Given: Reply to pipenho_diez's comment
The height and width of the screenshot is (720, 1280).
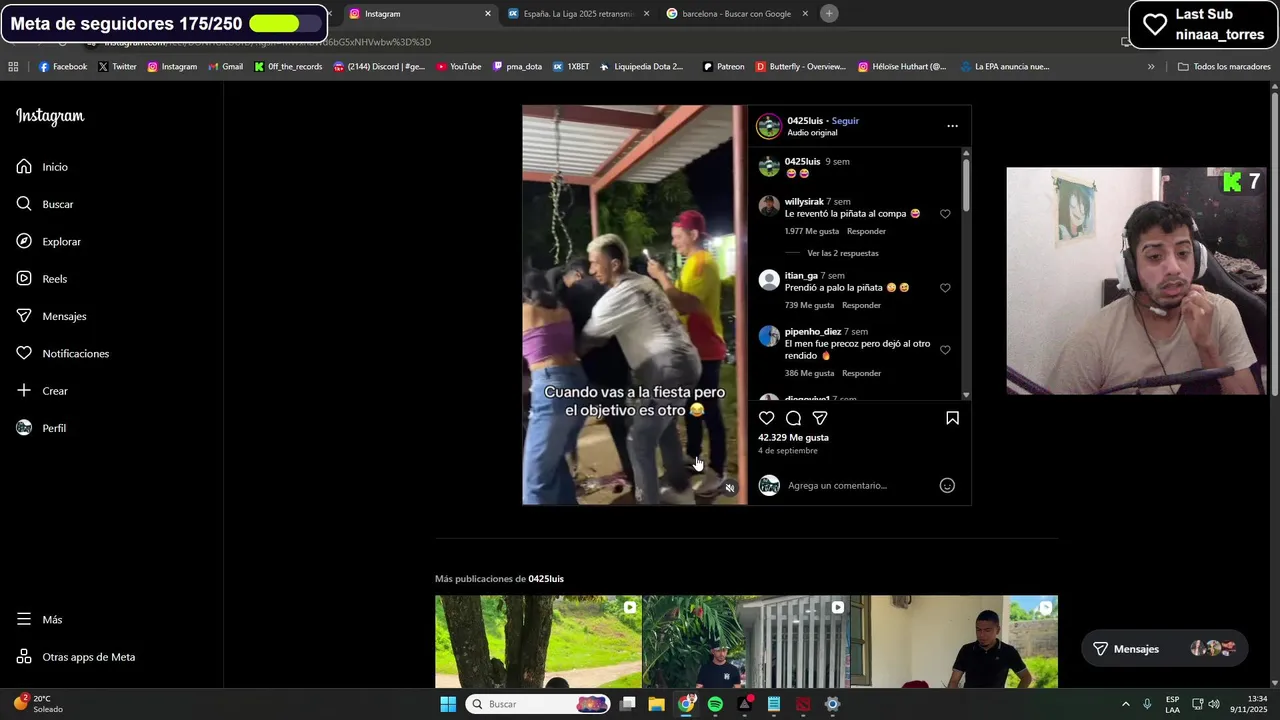Looking at the screenshot, I should 861,373.
